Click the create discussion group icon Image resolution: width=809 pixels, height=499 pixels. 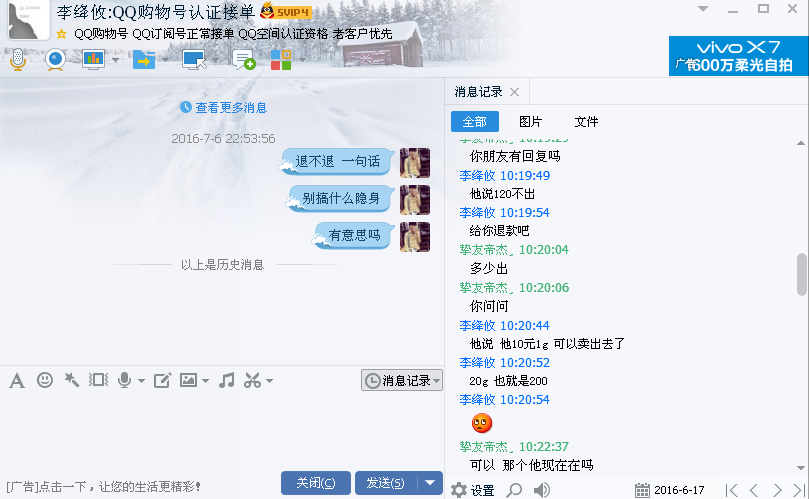point(244,59)
